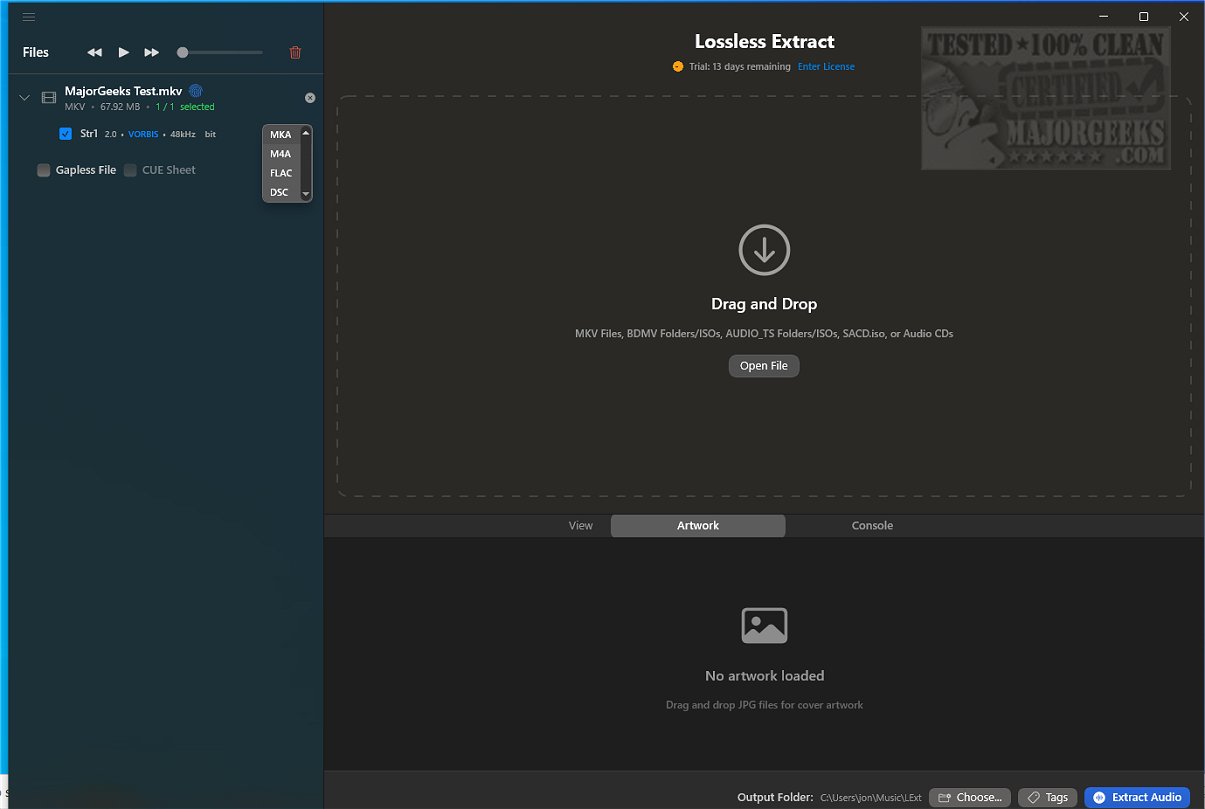Image resolution: width=1205 pixels, height=809 pixels.
Task: Click the Enter License link
Action: point(826,67)
